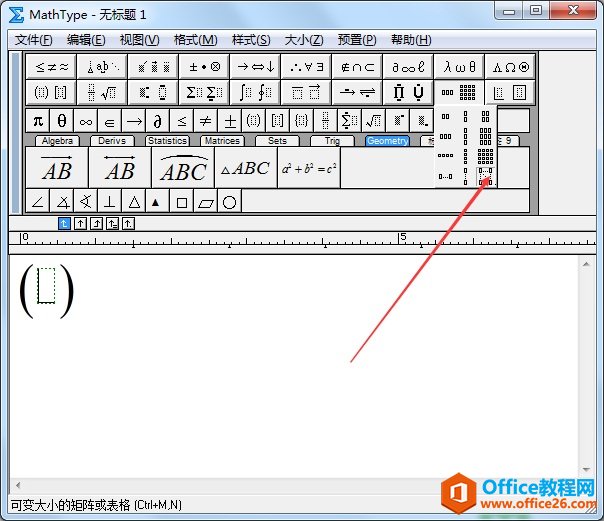Open the 文件(F) menu
The width and height of the screenshot is (604, 521).
coord(34,40)
